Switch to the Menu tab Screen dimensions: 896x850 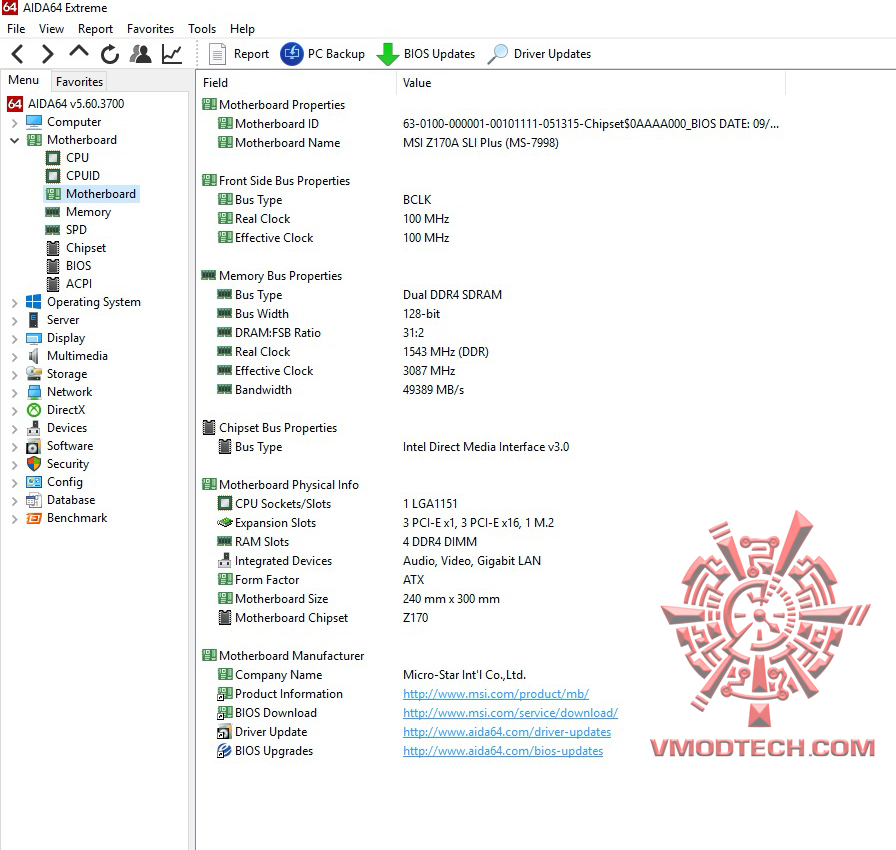point(23,80)
